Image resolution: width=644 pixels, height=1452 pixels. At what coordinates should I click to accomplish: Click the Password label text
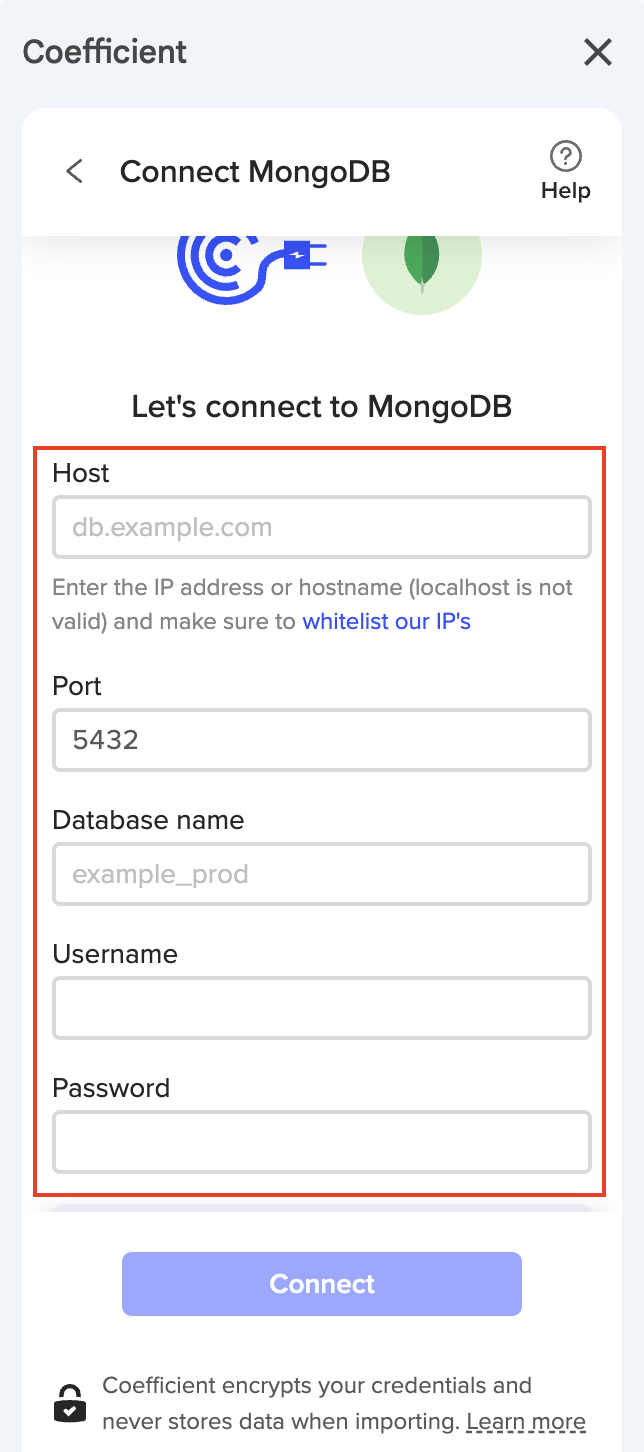tap(111, 1087)
